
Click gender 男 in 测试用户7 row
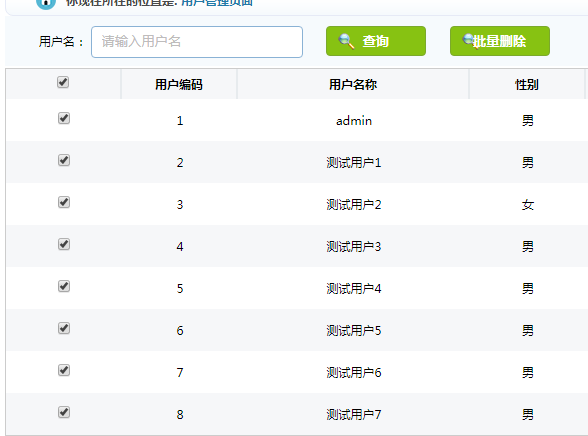coord(528,415)
